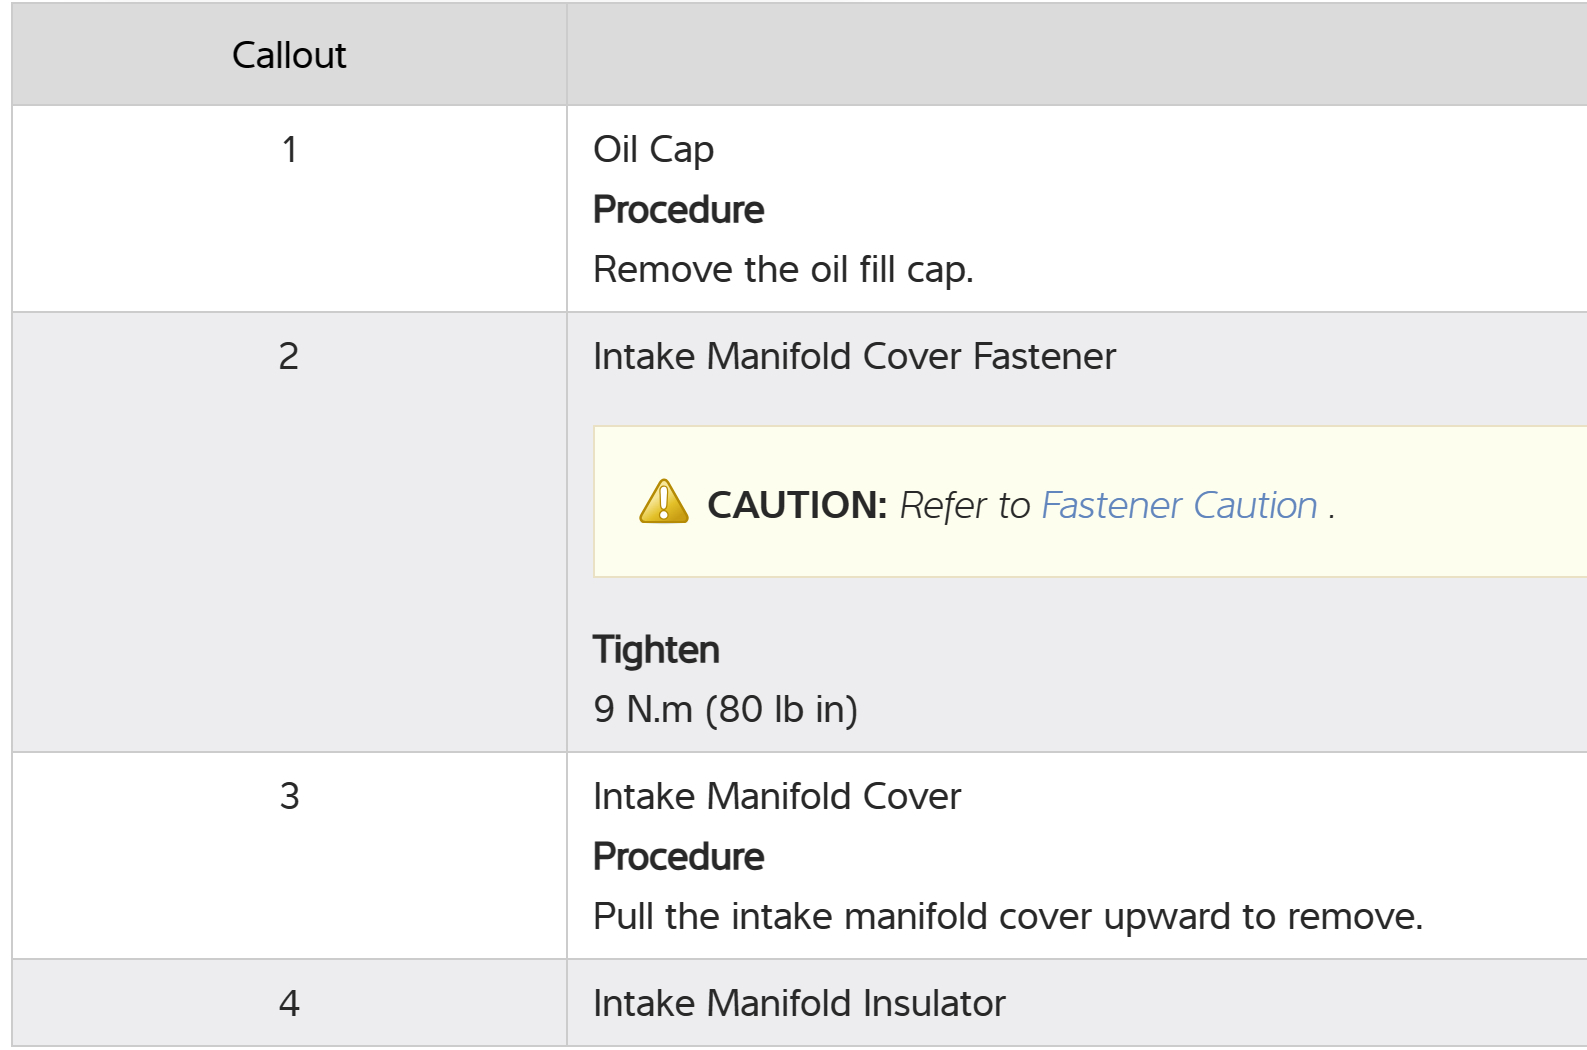Screen dimensions: 1587x1050
Task: Click the bold CAUTION: label
Action: [x=796, y=506]
